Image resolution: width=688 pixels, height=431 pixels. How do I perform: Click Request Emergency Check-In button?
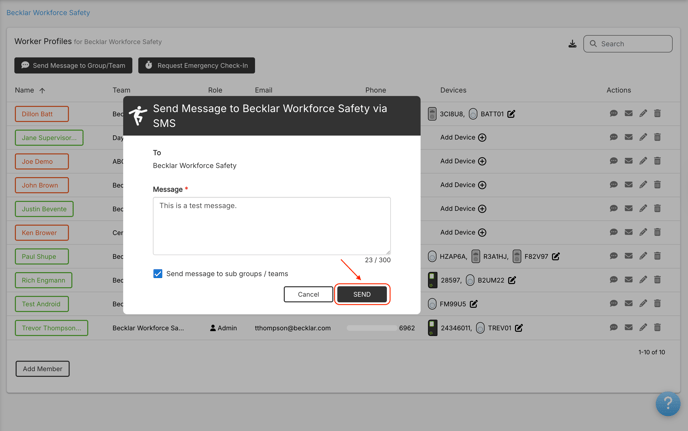(196, 65)
